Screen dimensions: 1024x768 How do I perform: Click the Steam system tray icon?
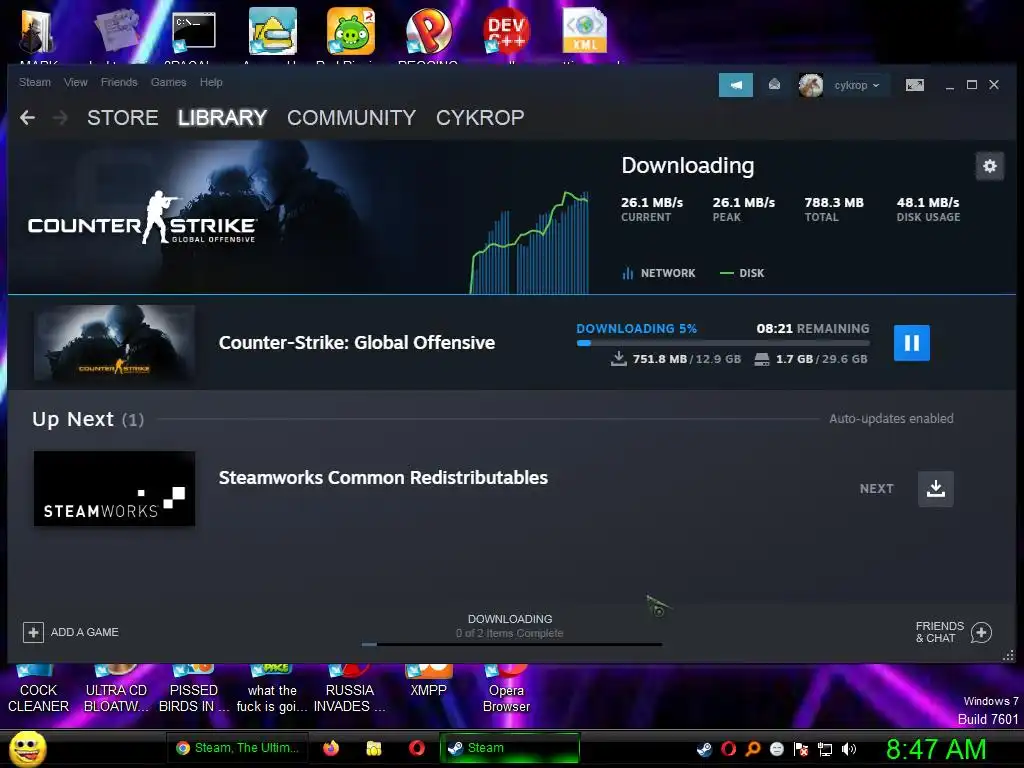[704, 750]
